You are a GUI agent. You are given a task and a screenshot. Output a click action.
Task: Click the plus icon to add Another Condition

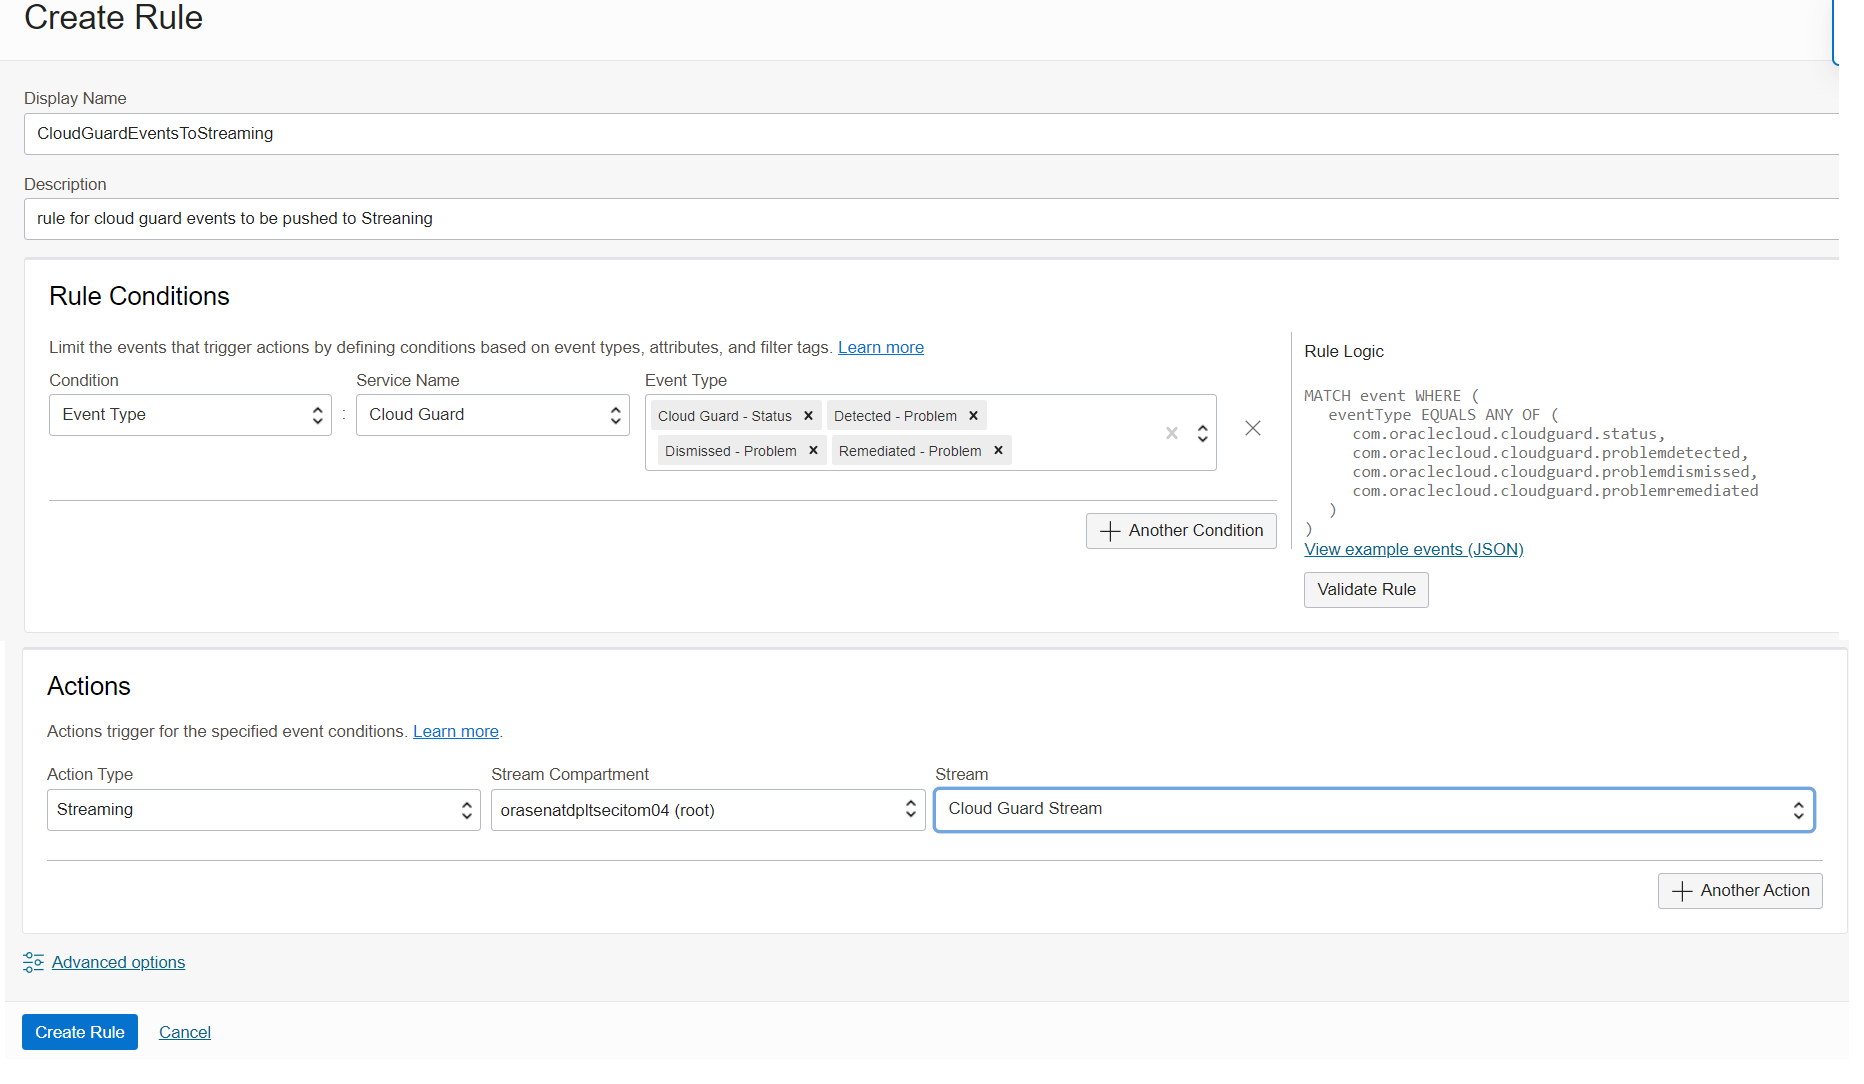[1109, 530]
